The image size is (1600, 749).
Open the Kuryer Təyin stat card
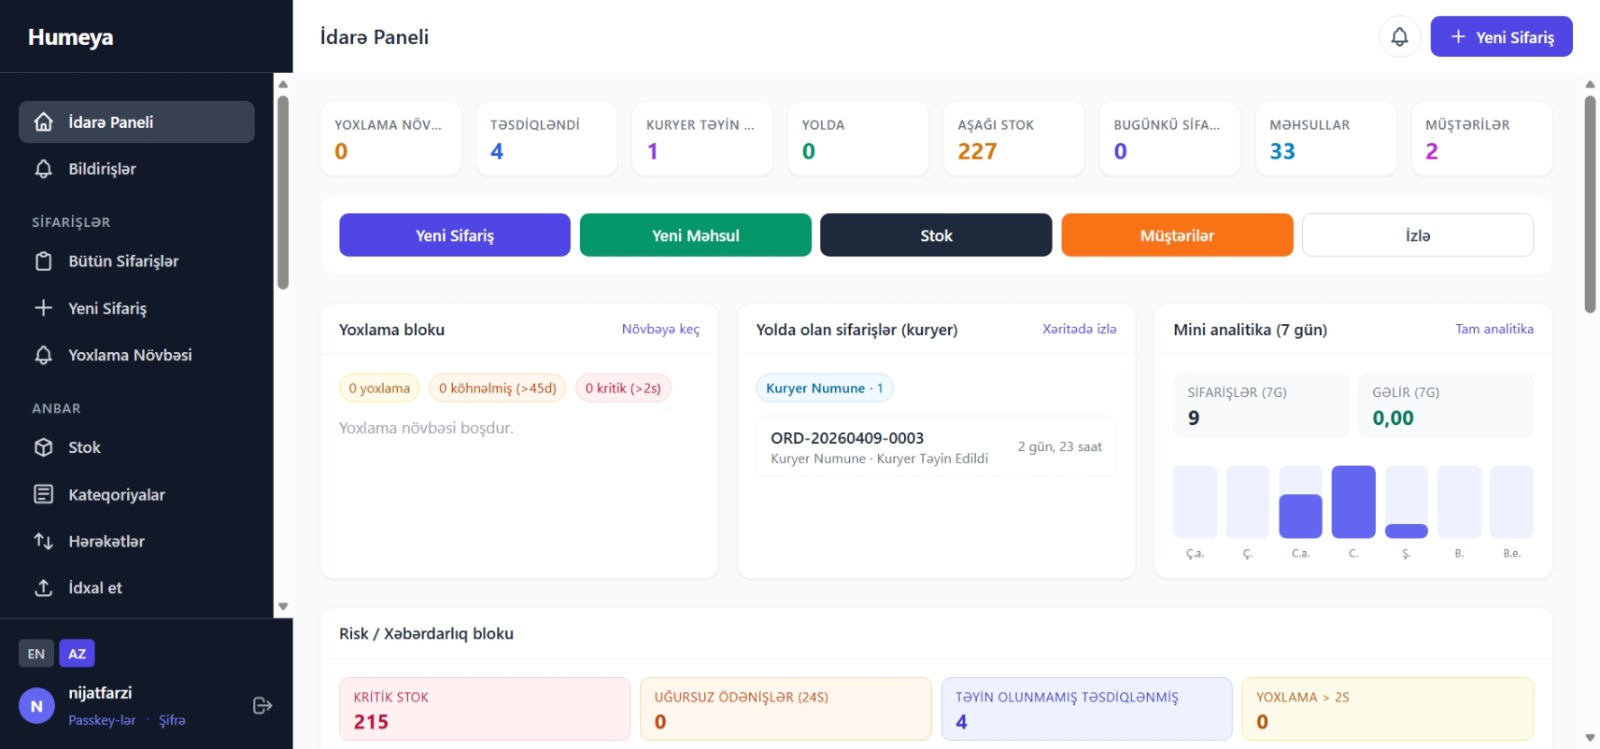tap(703, 139)
